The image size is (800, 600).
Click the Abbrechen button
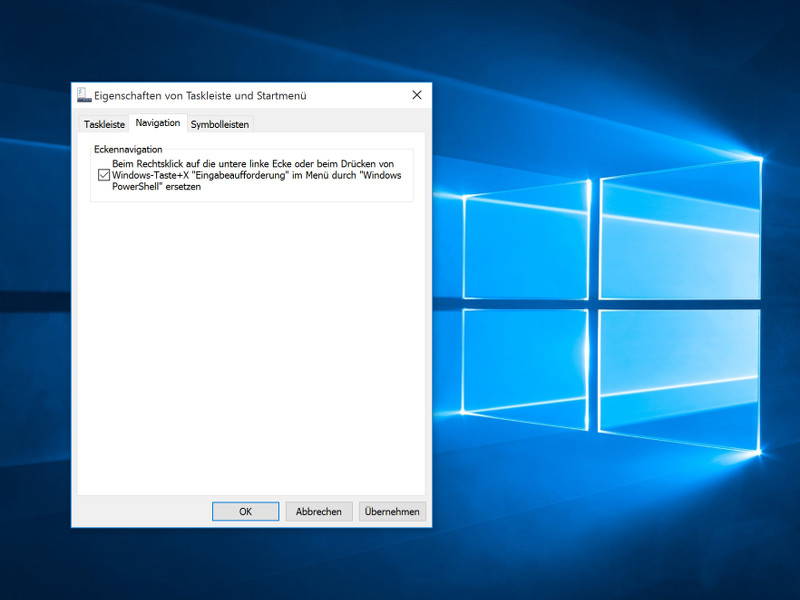click(x=319, y=511)
